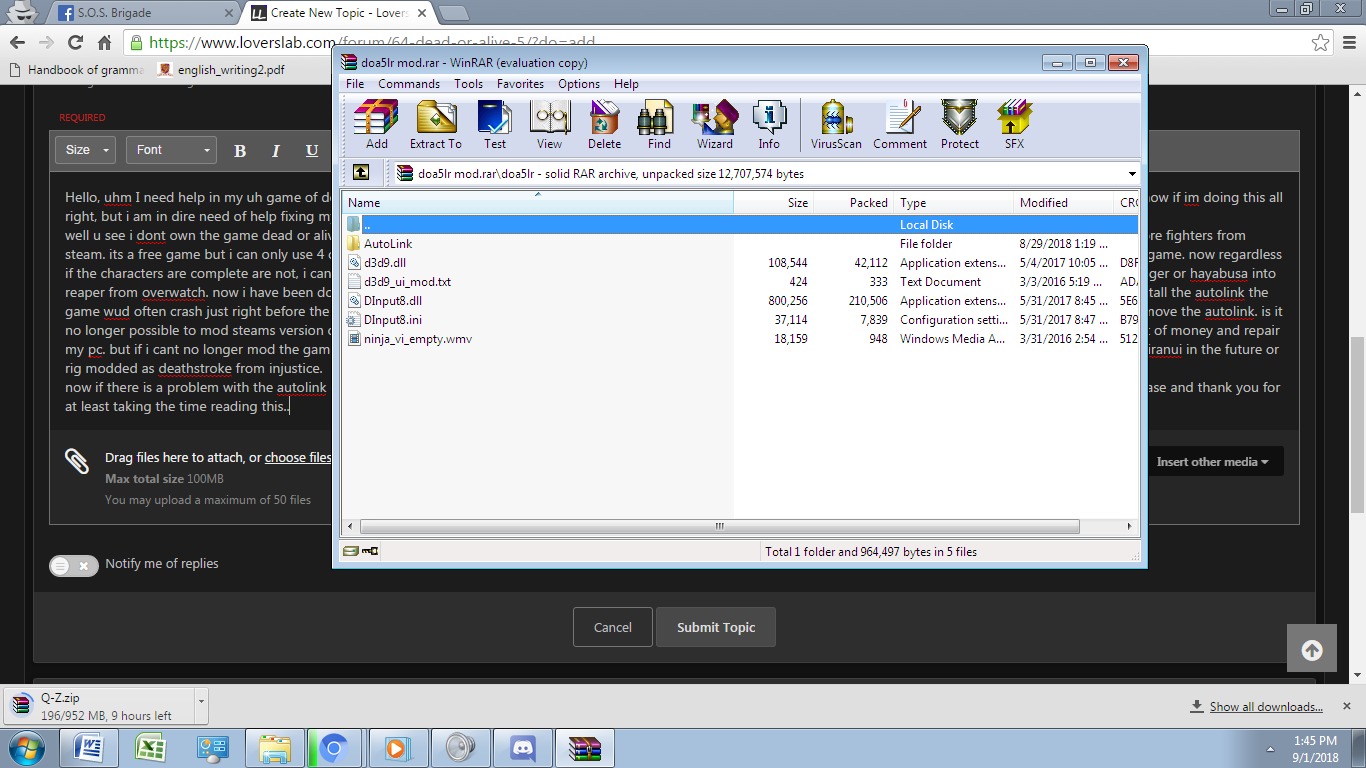Run VirusScan on the archive
Viewport: 1366px width, 768px height.
click(836, 125)
